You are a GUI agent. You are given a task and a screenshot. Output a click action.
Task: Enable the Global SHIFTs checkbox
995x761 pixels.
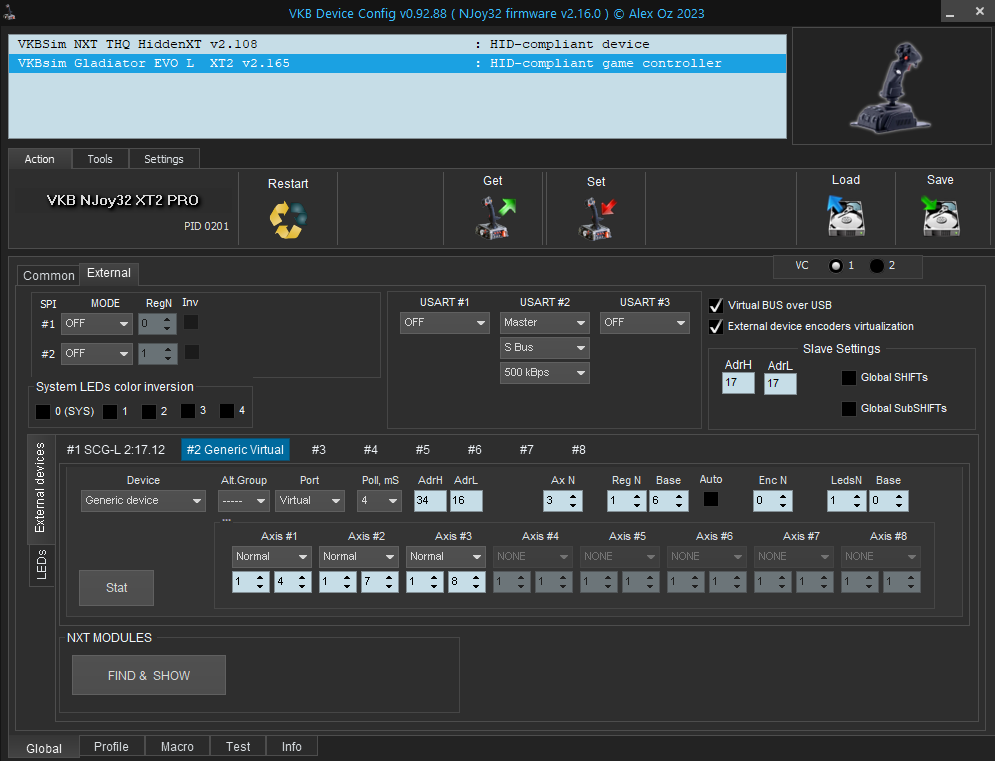tap(849, 378)
